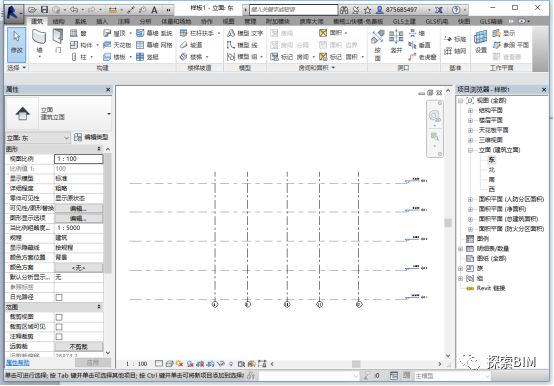The image size is (554, 386).
Task: Expand the 明细表/数量 tree node
Action: click(460, 249)
